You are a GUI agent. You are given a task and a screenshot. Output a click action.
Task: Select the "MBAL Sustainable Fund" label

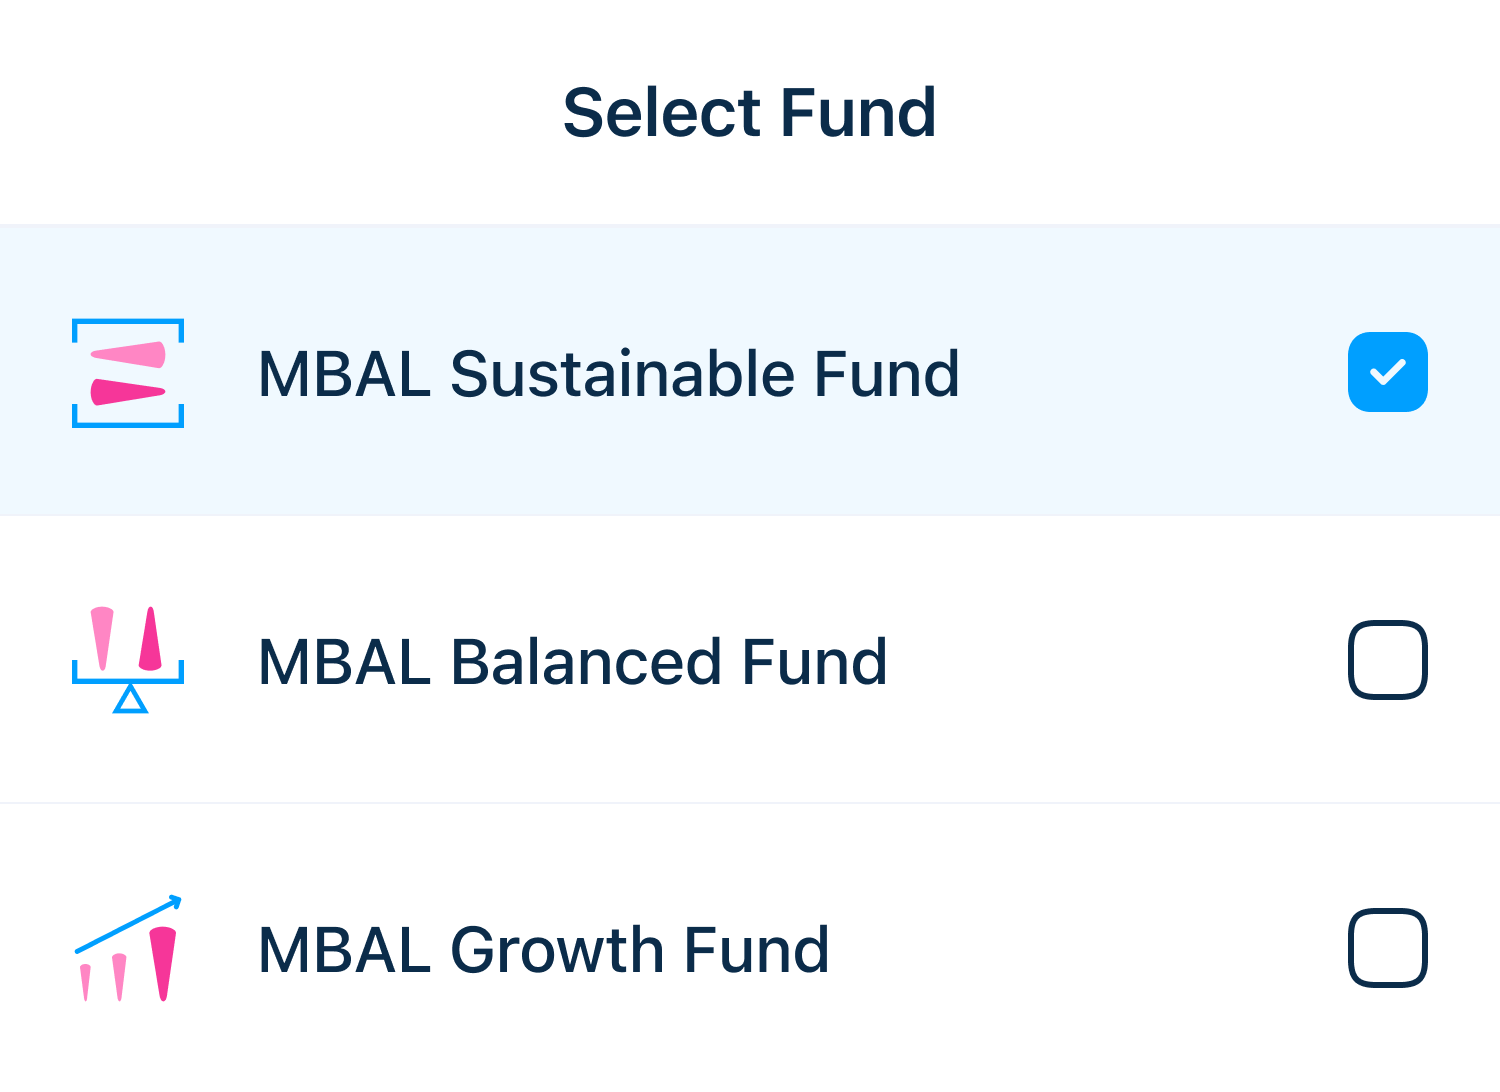pos(608,374)
